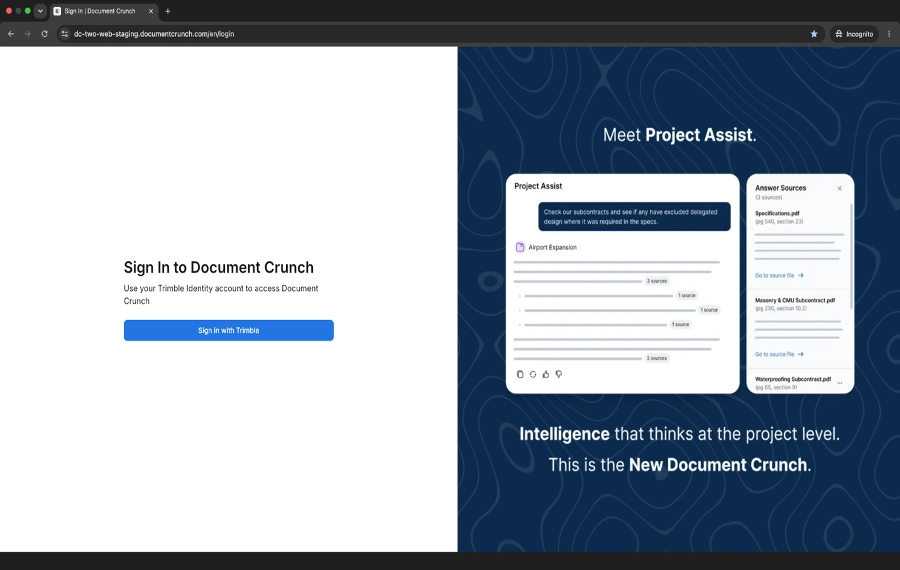Open the Incognito profile indicator
This screenshot has height=570, width=900.
pos(854,34)
